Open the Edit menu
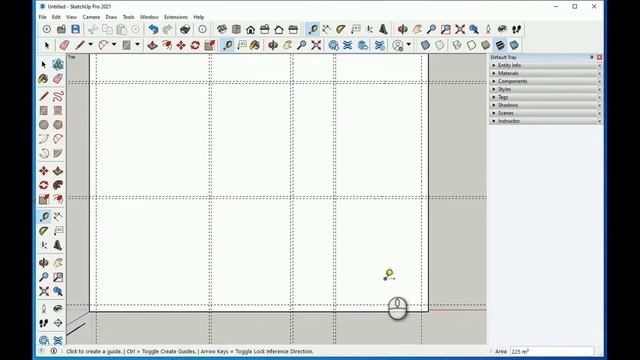The image size is (640, 360). 56,17
